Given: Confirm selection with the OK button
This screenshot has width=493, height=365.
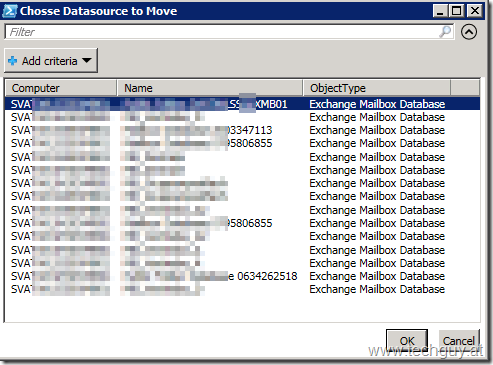Looking at the screenshot, I should [407, 341].
